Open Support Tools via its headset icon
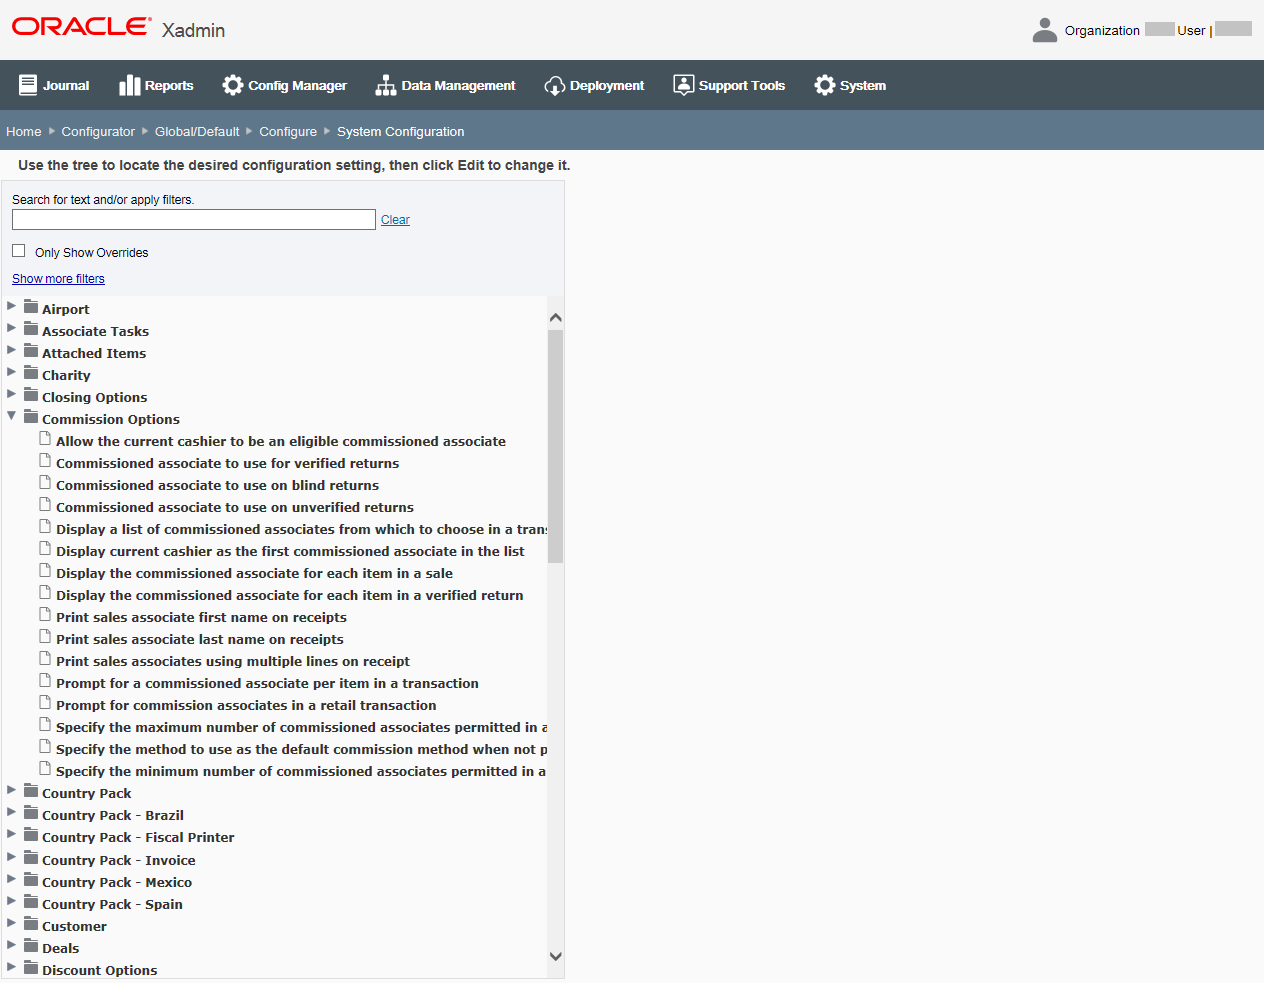The image size is (1264, 983). [x=684, y=84]
